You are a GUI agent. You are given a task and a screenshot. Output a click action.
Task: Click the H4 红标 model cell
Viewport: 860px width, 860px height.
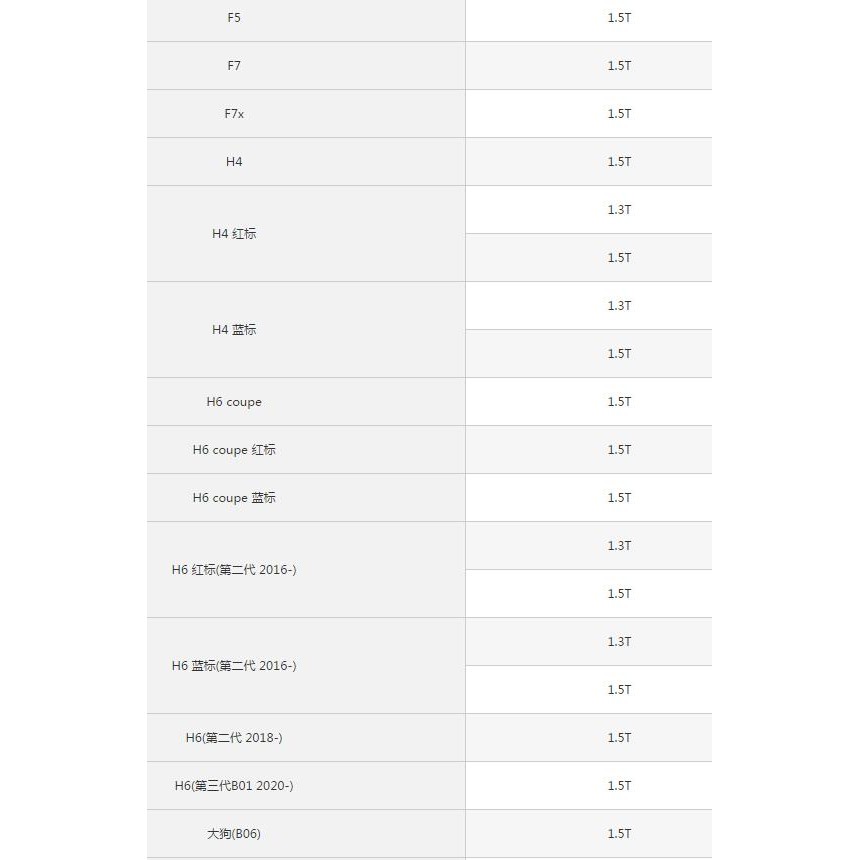click(x=234, y=234)
